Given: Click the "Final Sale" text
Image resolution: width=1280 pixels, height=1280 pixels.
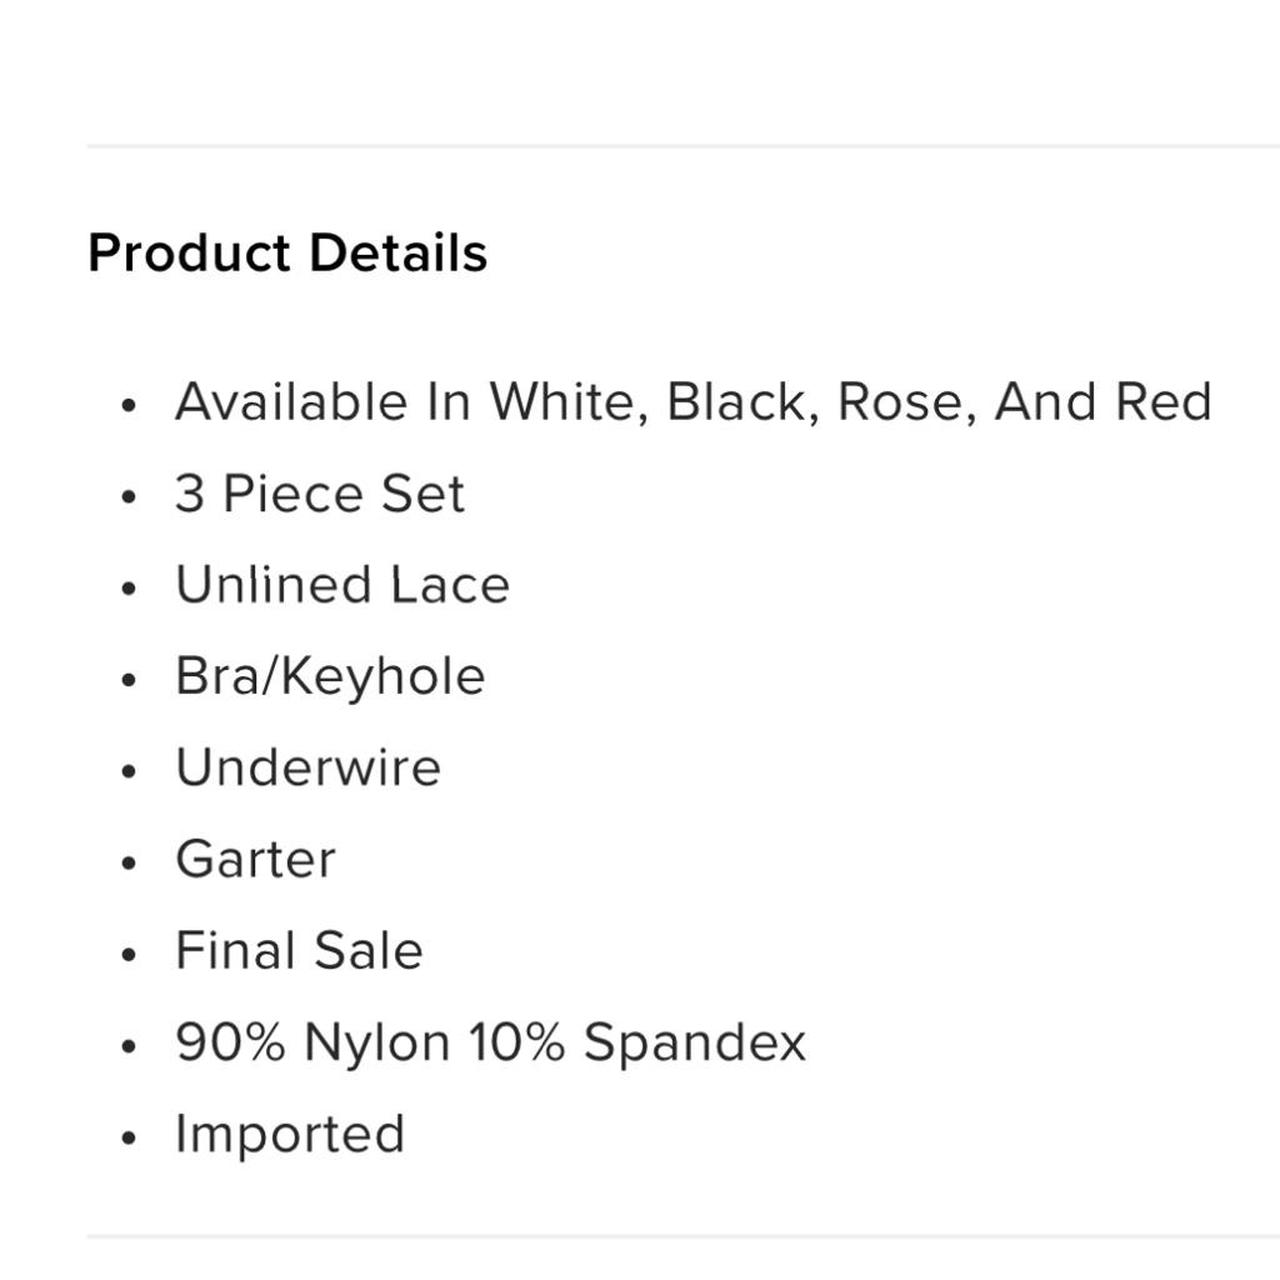Looking at the screenshot, I should click(299, 950).
